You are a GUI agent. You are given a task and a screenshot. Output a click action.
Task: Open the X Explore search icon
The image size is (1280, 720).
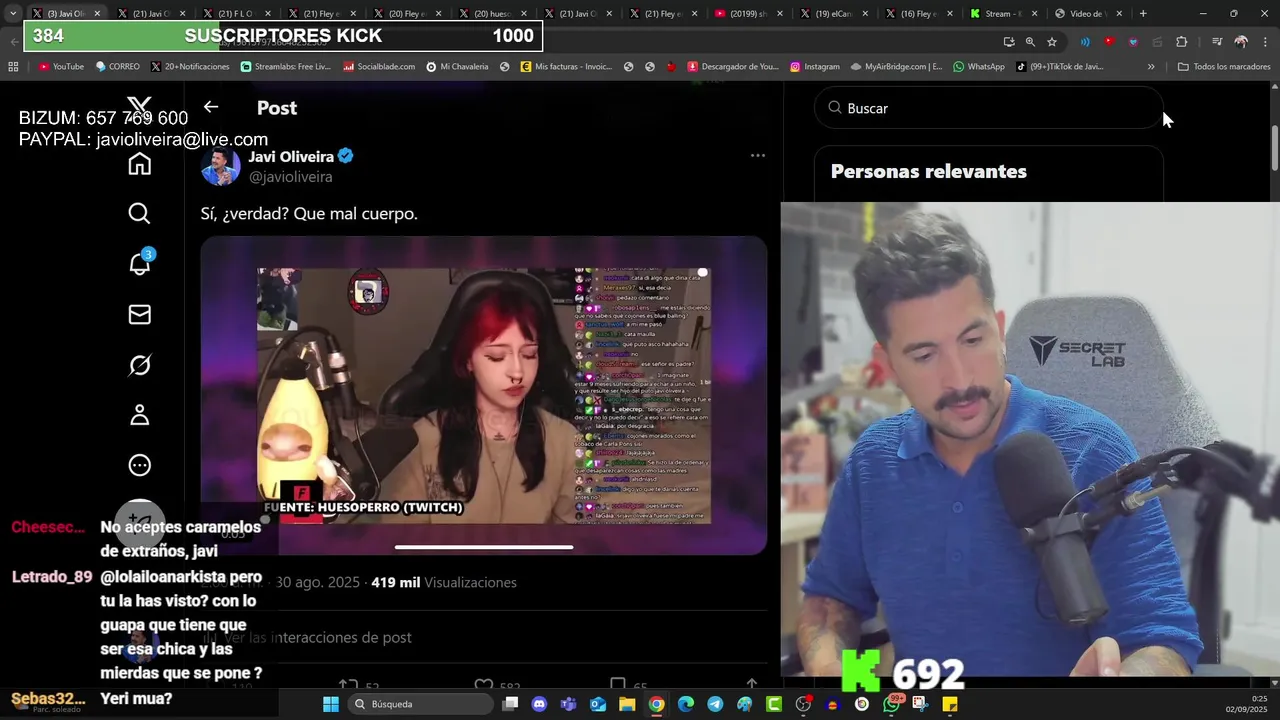(x=139, y=213)
